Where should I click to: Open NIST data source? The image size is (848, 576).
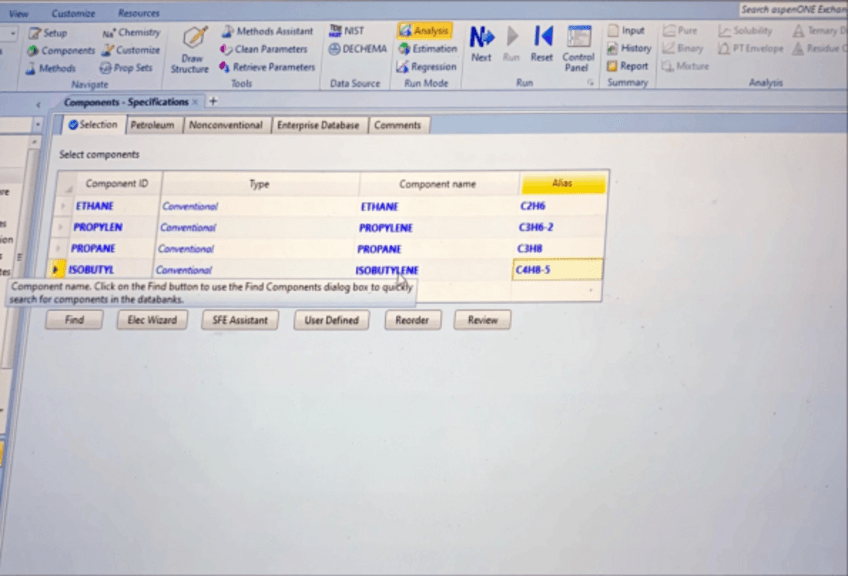point(347,31)
